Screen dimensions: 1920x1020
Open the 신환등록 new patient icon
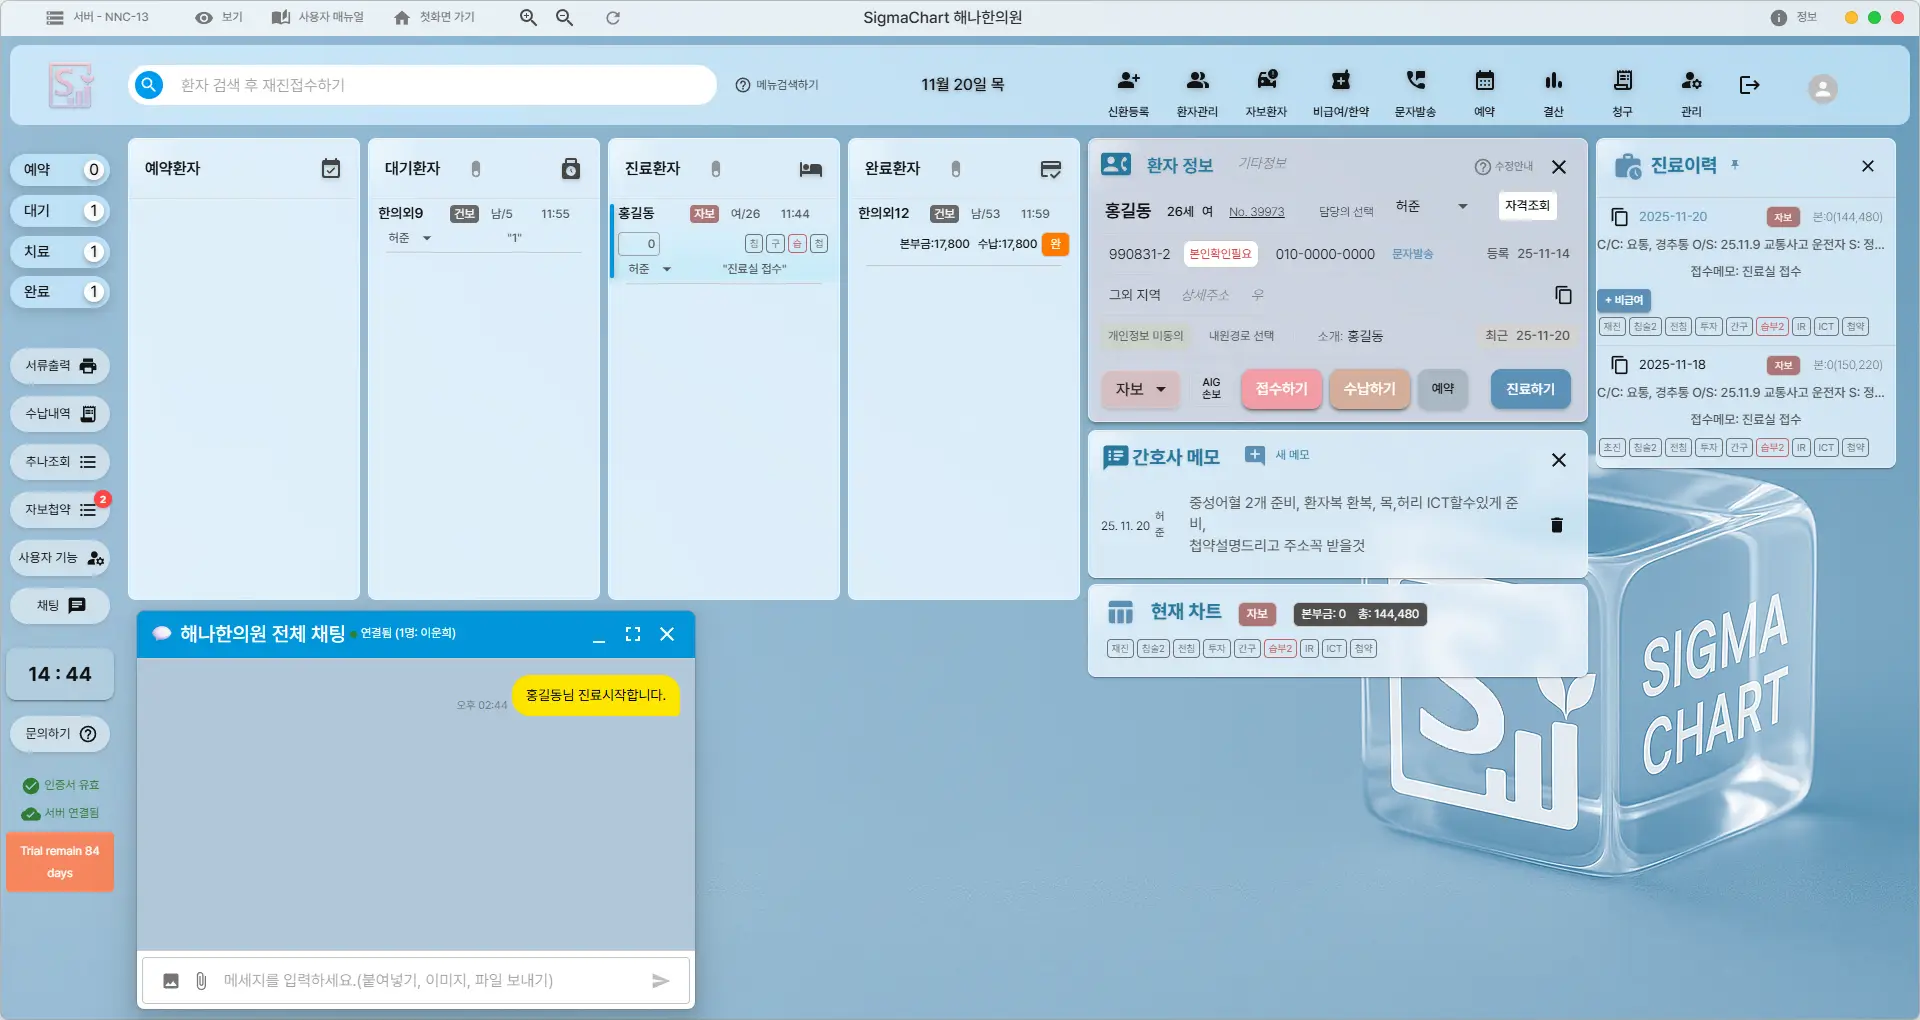coord(1128,82)
